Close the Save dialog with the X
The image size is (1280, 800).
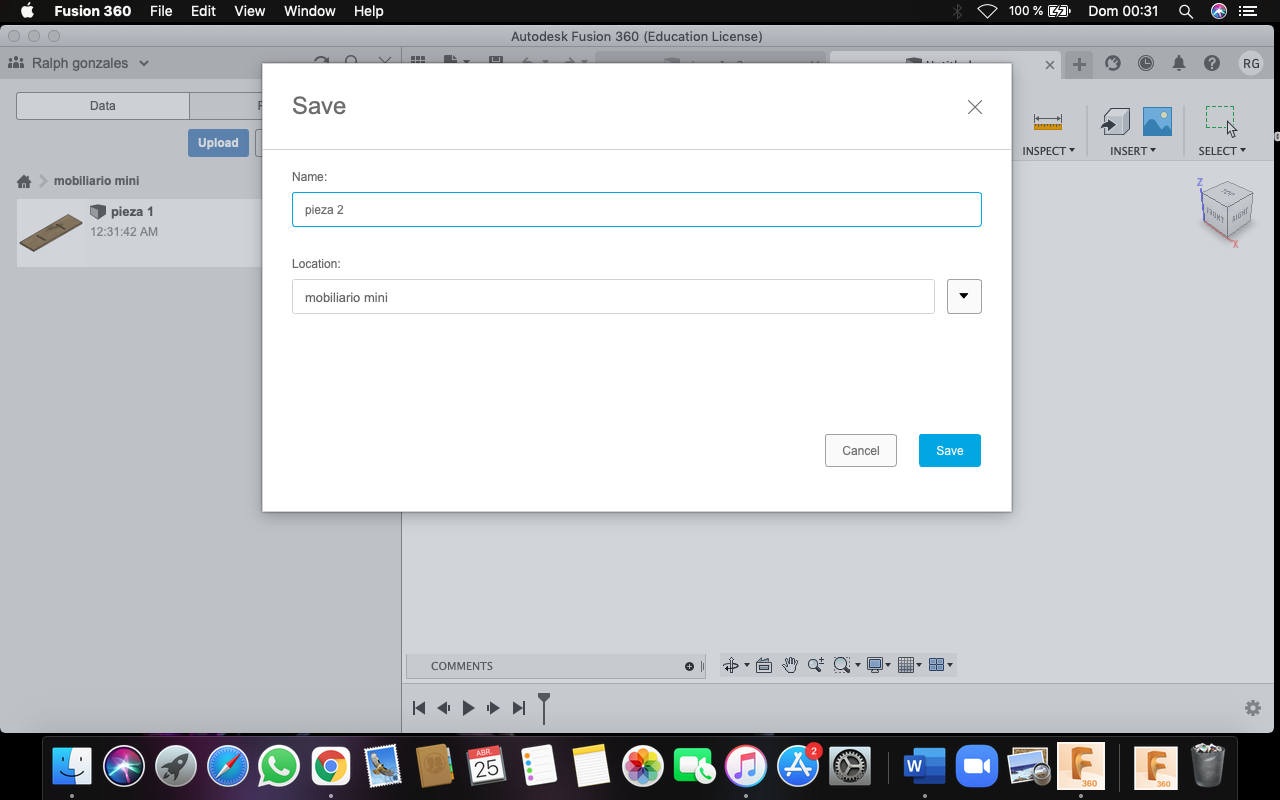pyautogui.click(x=975, y=107)
